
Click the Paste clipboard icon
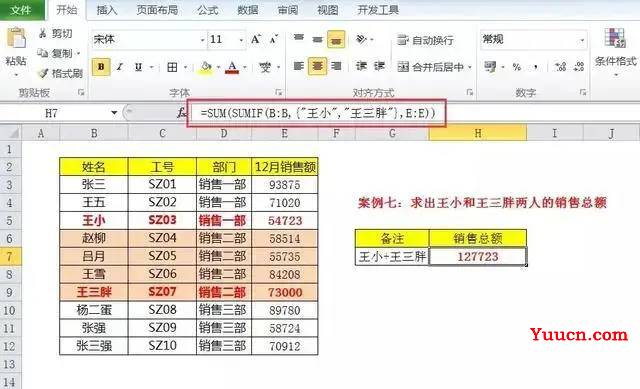(x=16, y=38)
